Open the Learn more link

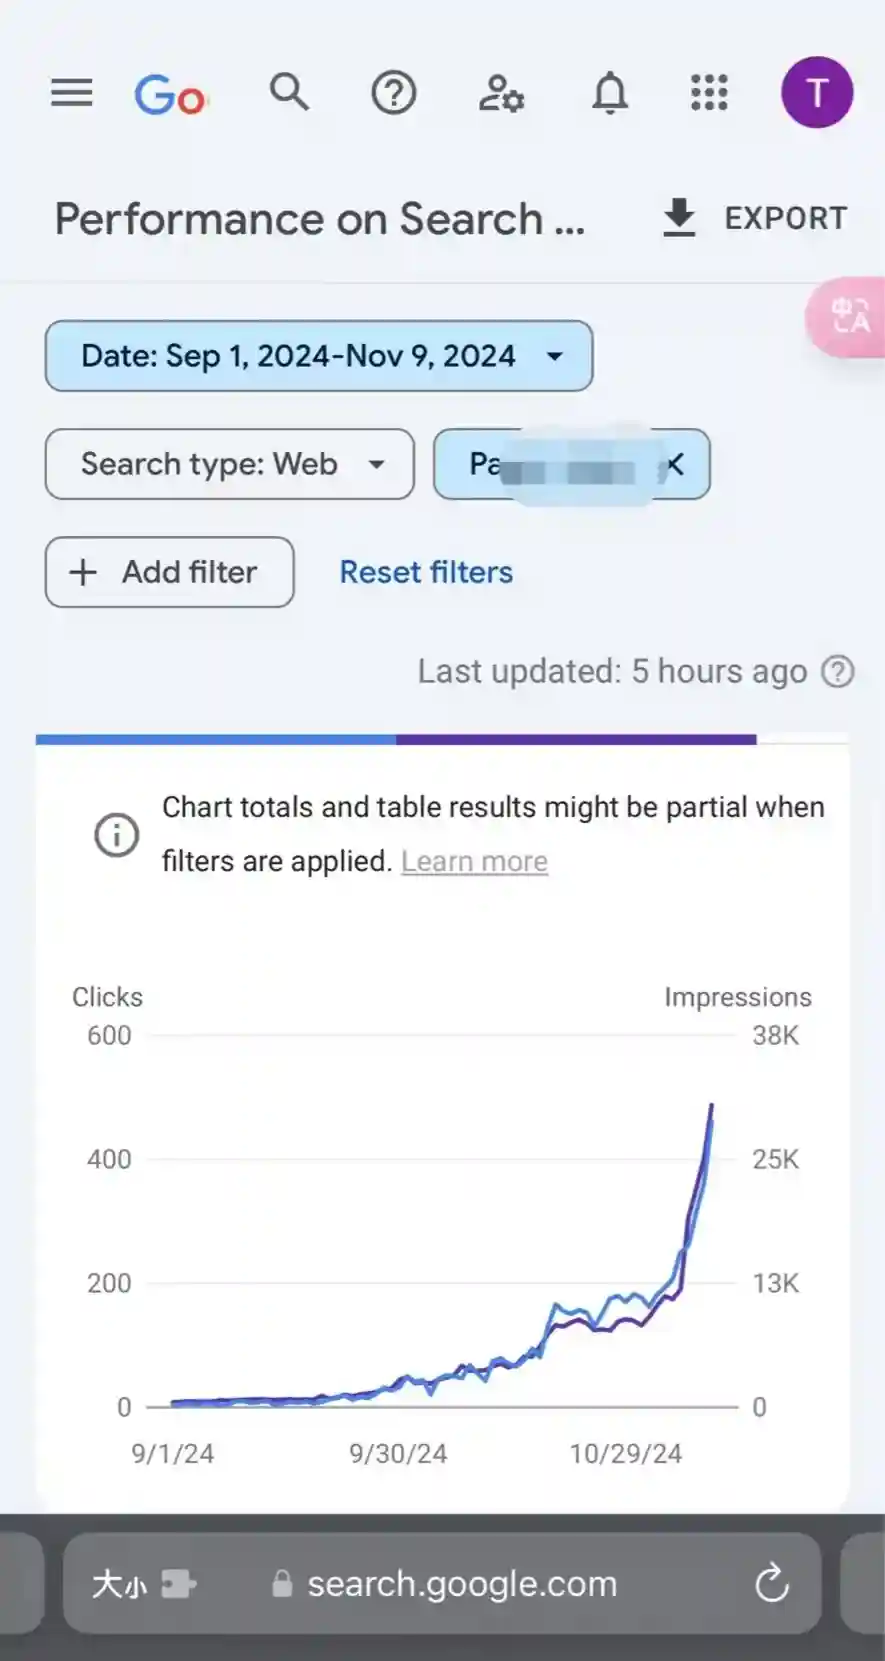474,861
